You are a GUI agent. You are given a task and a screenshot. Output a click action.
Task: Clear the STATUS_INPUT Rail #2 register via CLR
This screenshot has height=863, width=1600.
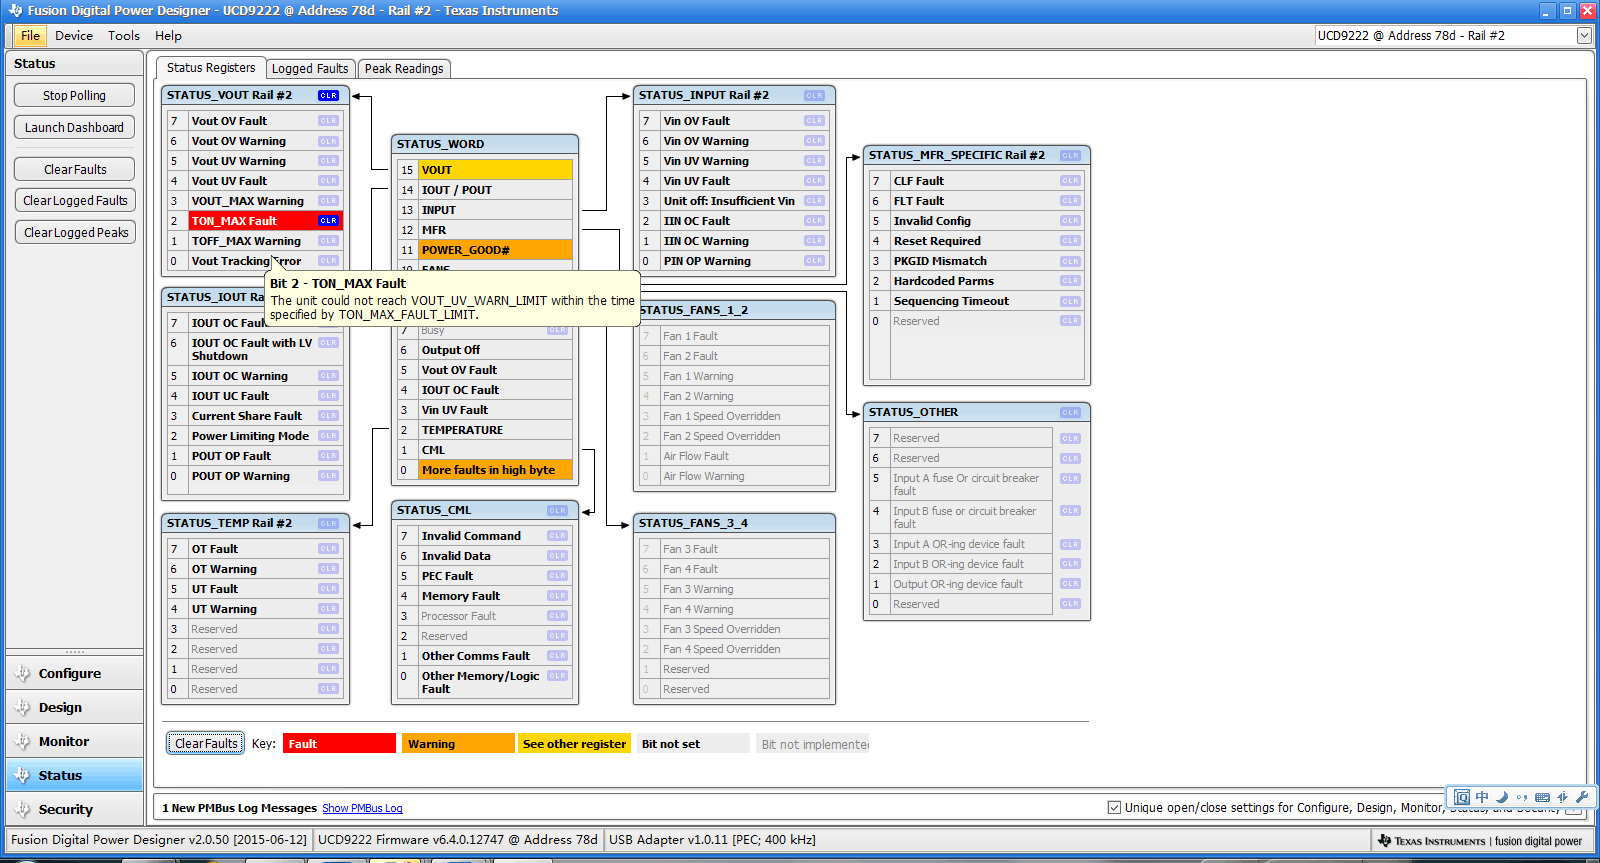[814, 96]
